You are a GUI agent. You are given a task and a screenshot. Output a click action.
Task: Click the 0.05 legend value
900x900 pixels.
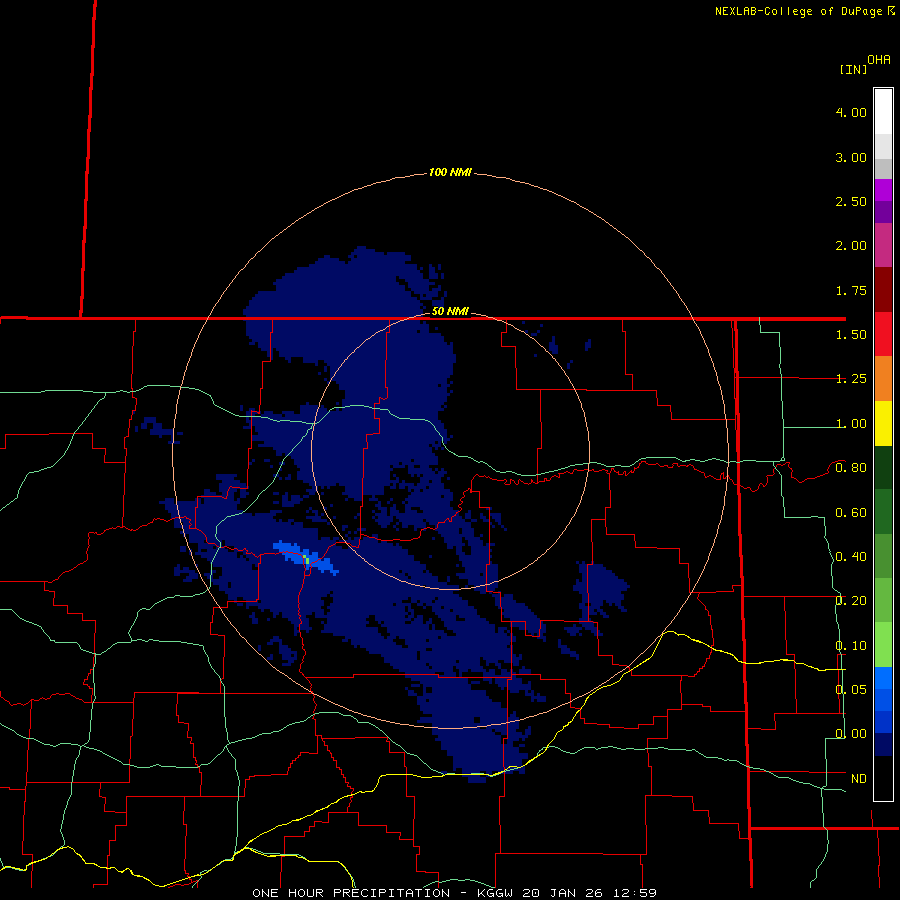(851, 690)
